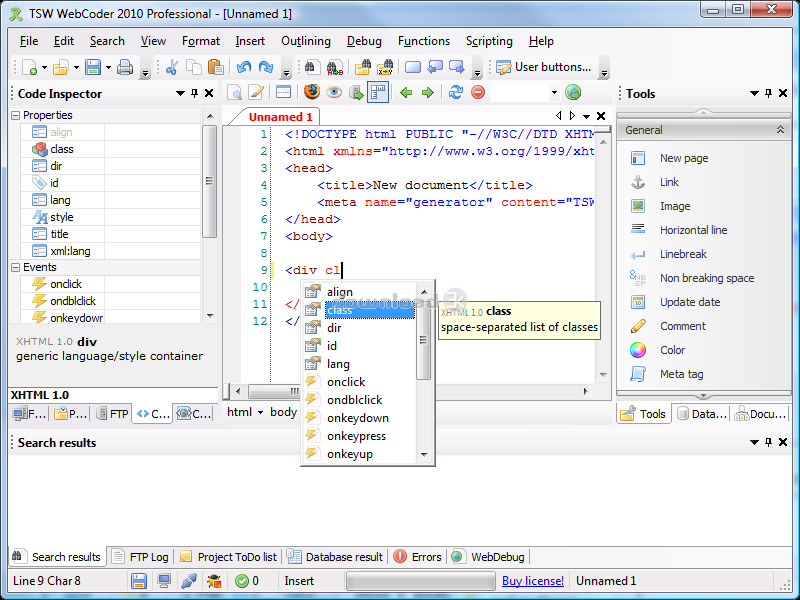Screen dimensions: 800x600
Task: Insert a Horizontal line from Tools
Action: (x=693, y=230)
